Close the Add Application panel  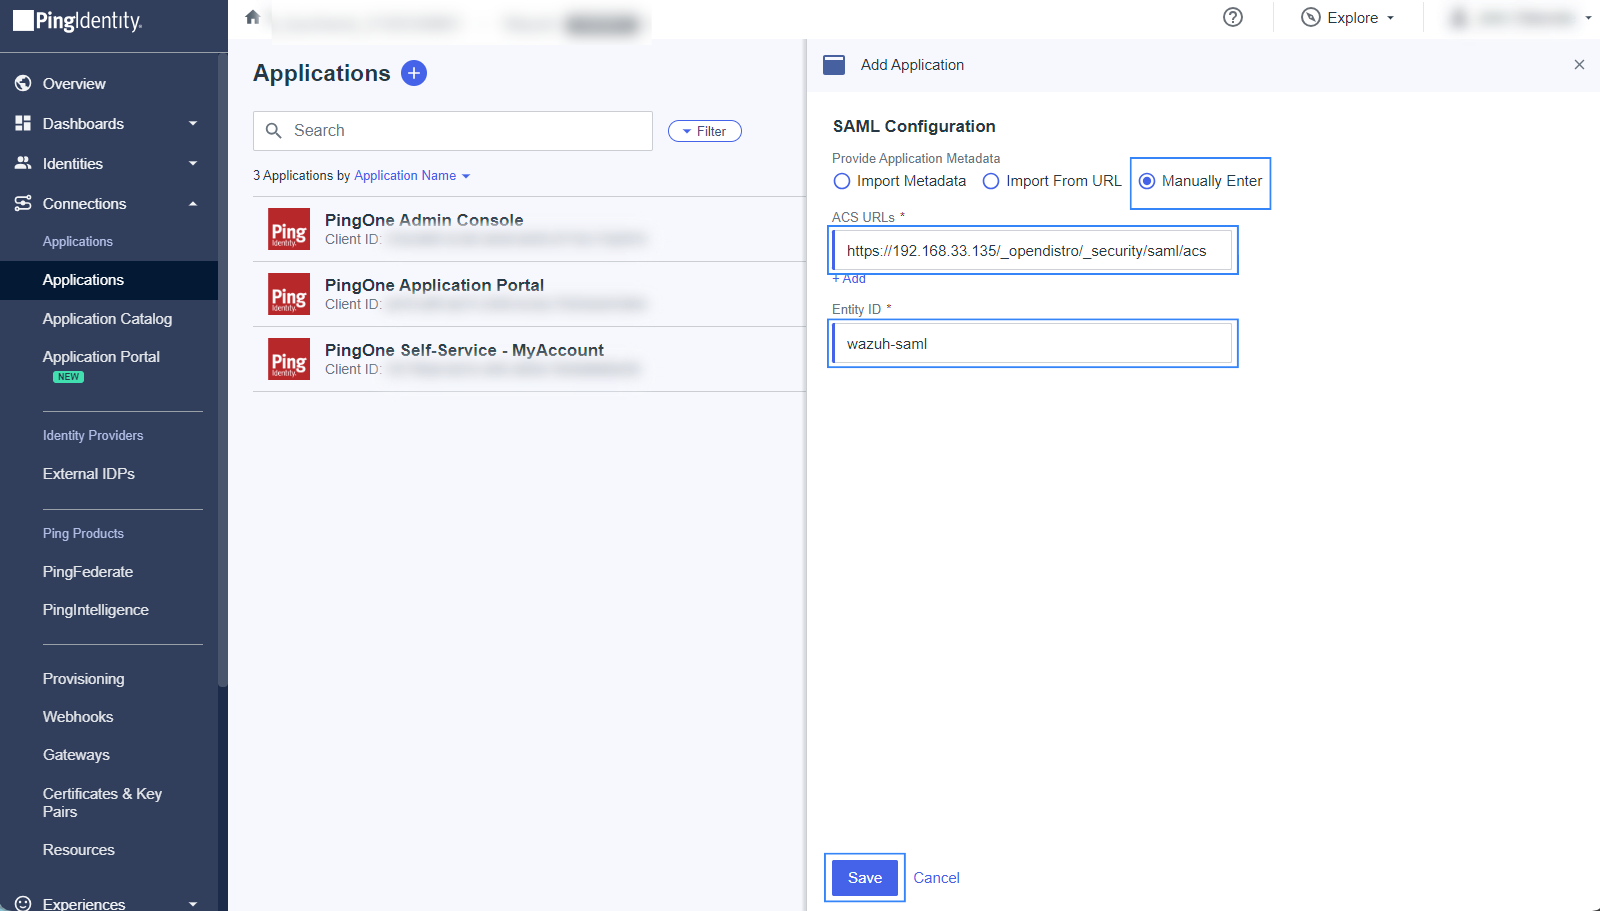point(1579,65)
